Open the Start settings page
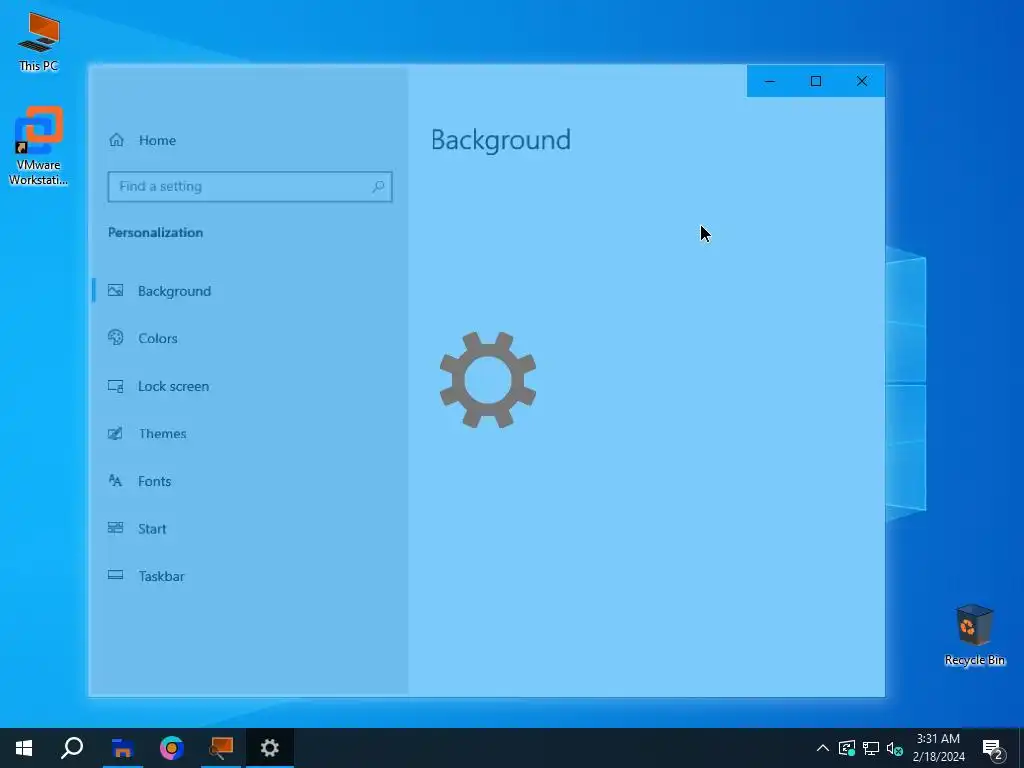The image size is (1024, 768). tap(250, 529)
